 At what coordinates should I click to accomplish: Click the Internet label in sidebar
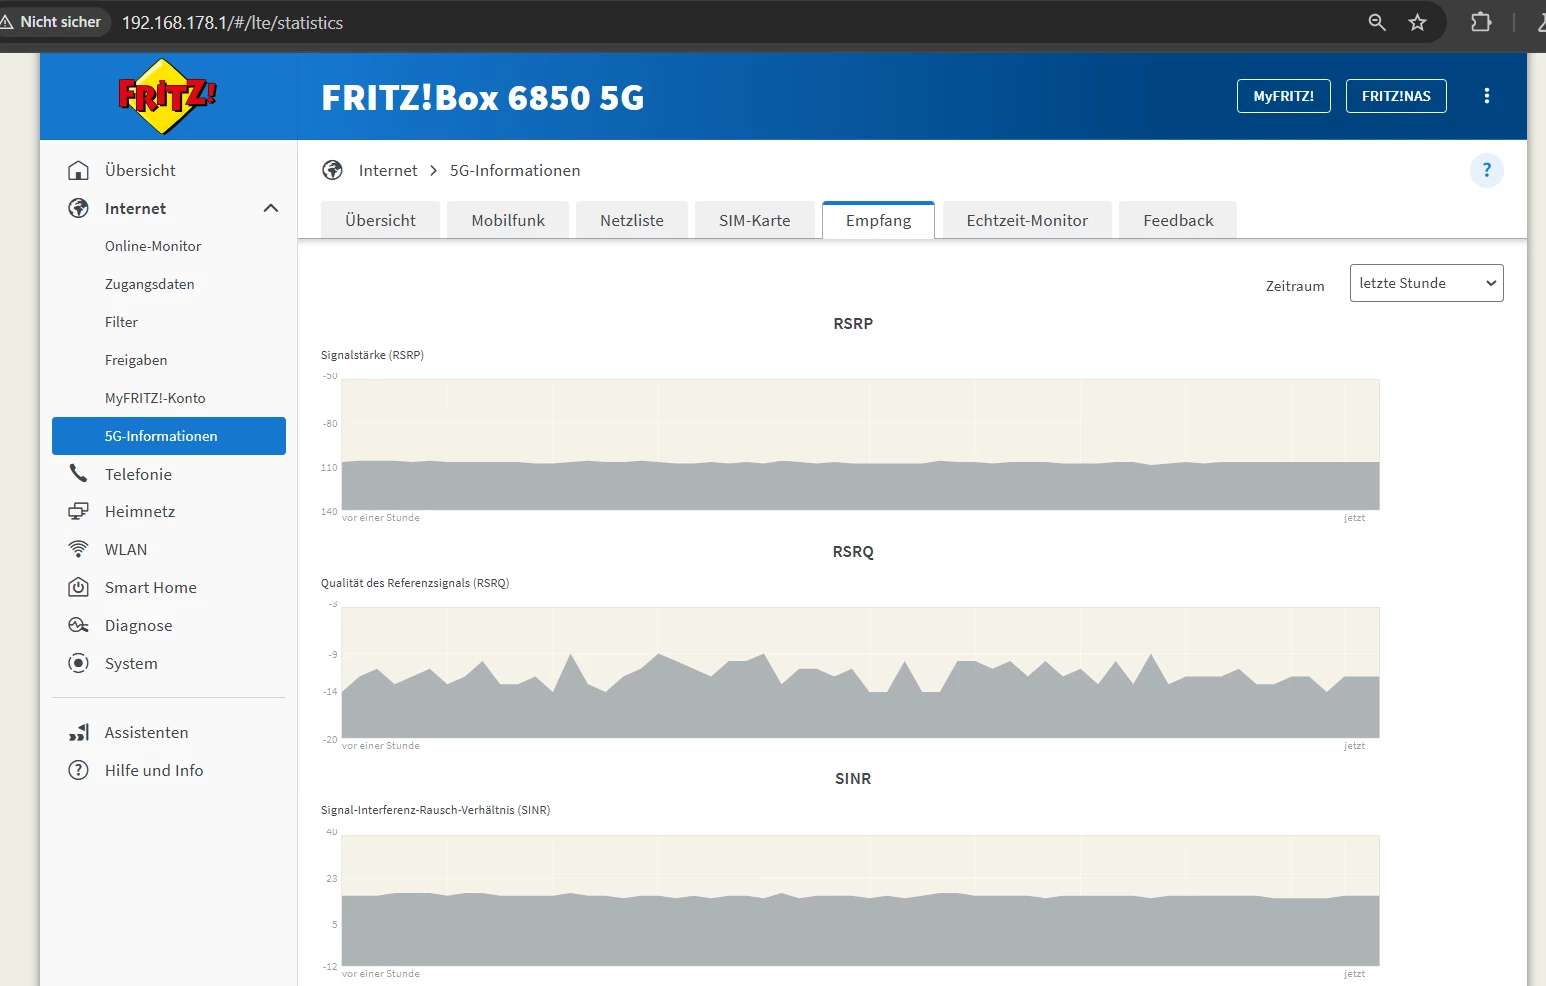(136, 208)
